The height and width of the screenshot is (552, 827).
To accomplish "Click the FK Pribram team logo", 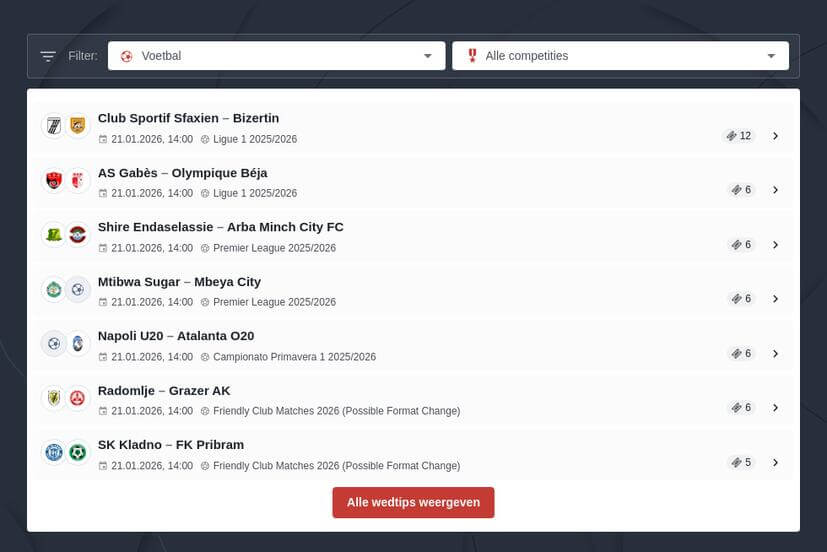I will pos(78,453).
